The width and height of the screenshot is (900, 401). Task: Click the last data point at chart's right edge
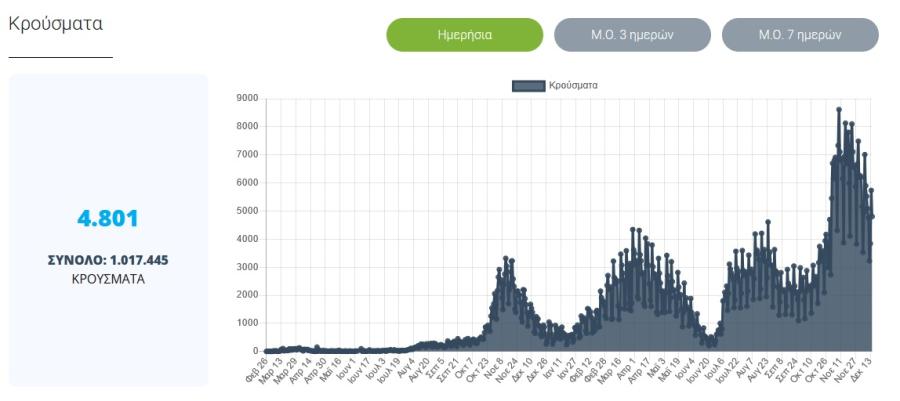(x=872, y=216)
